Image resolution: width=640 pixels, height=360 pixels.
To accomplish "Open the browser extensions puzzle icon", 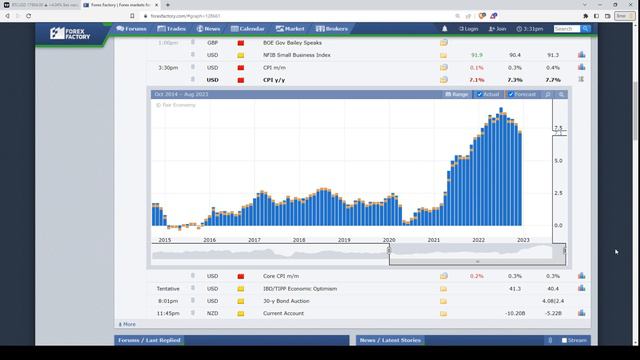I will click(x=585, y=16).
